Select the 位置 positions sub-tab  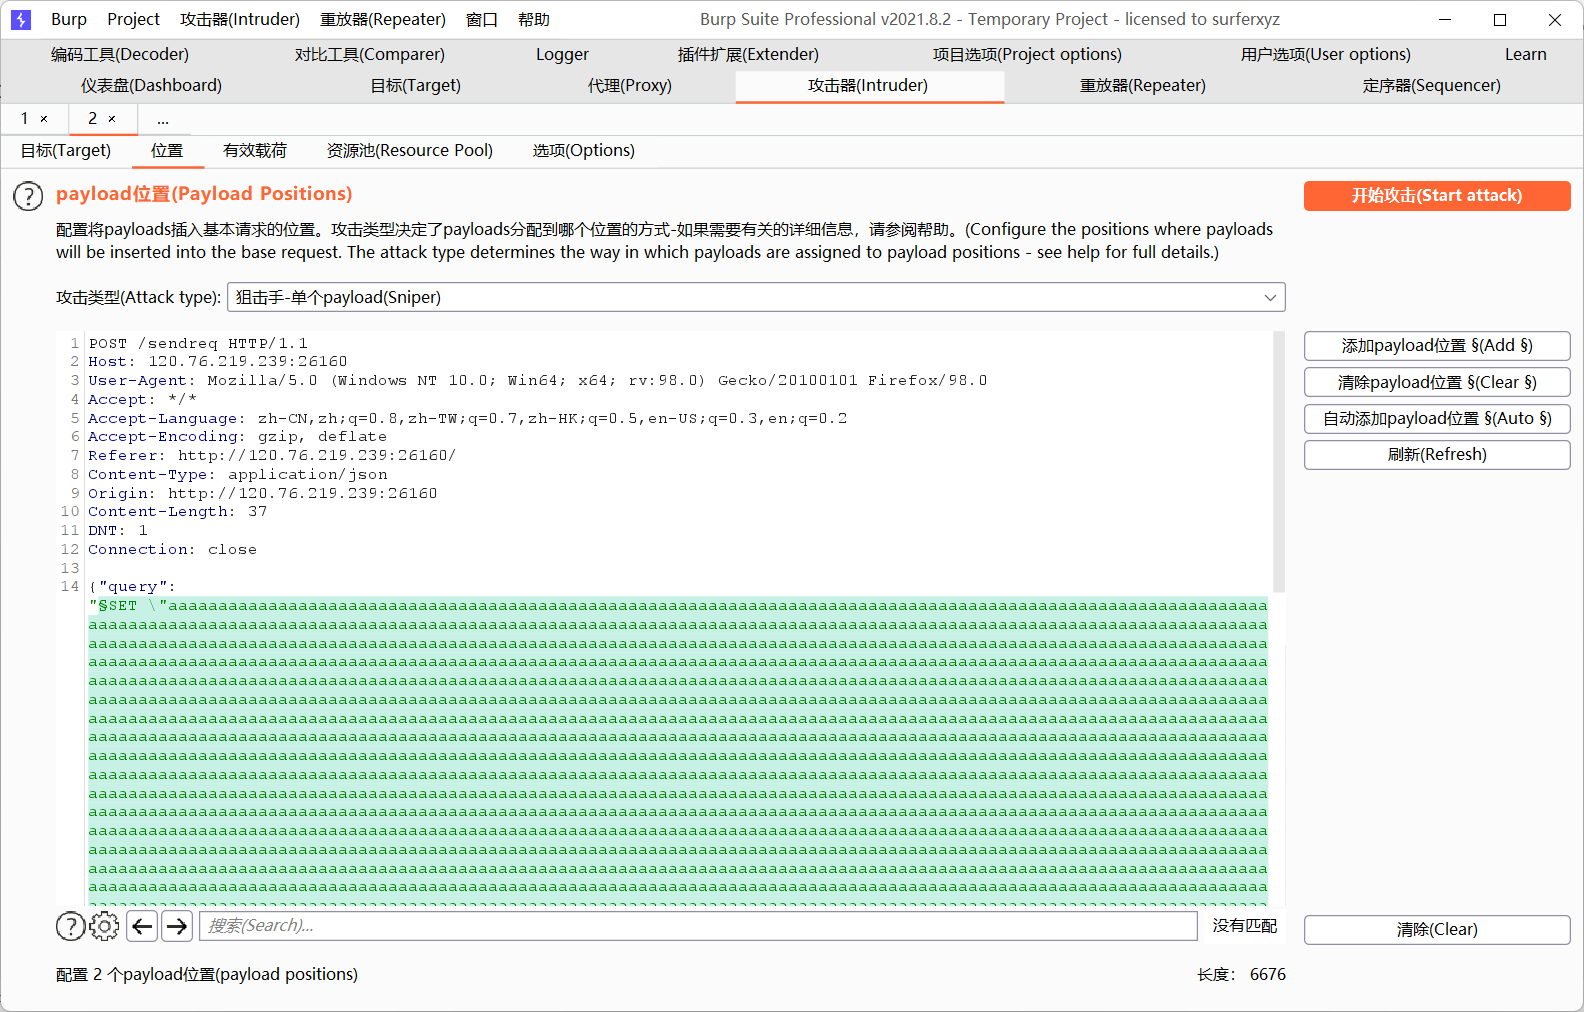[x=167, y=150]
